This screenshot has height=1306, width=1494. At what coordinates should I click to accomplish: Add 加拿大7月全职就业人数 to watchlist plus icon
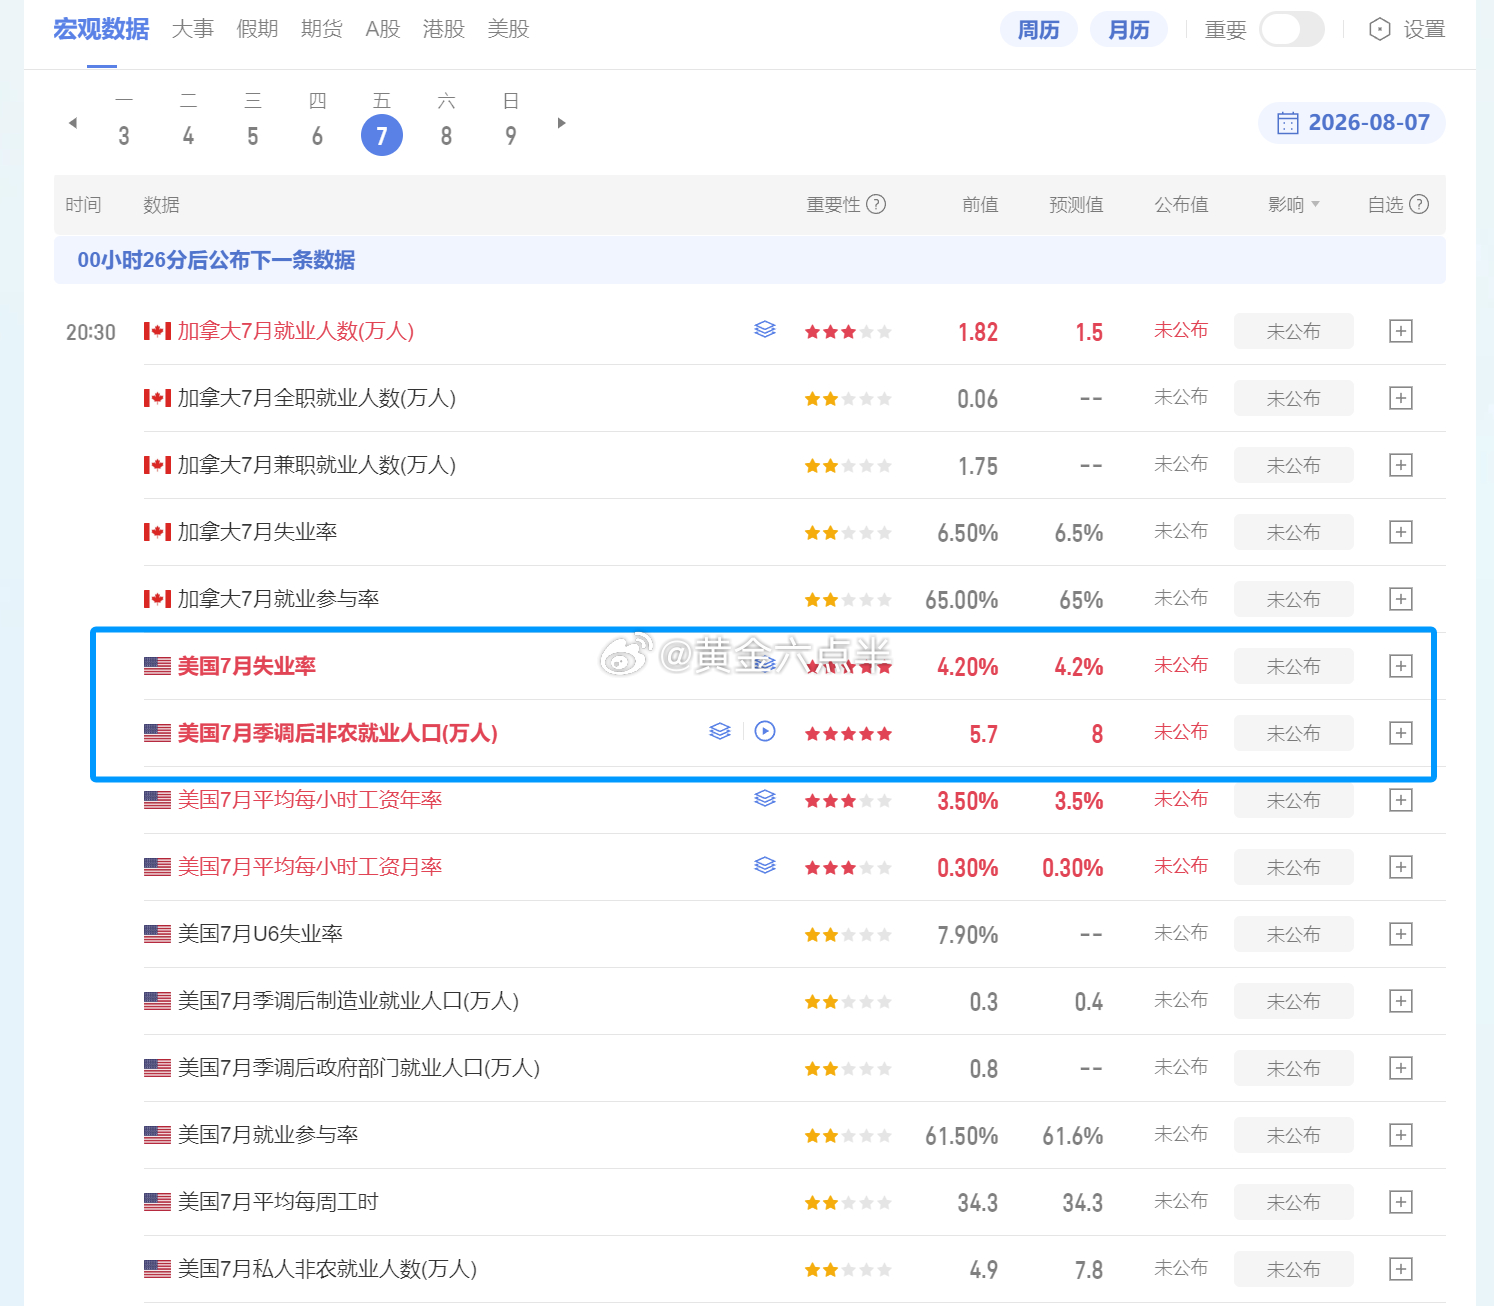pyautogui.click(x=1401, y=398)
